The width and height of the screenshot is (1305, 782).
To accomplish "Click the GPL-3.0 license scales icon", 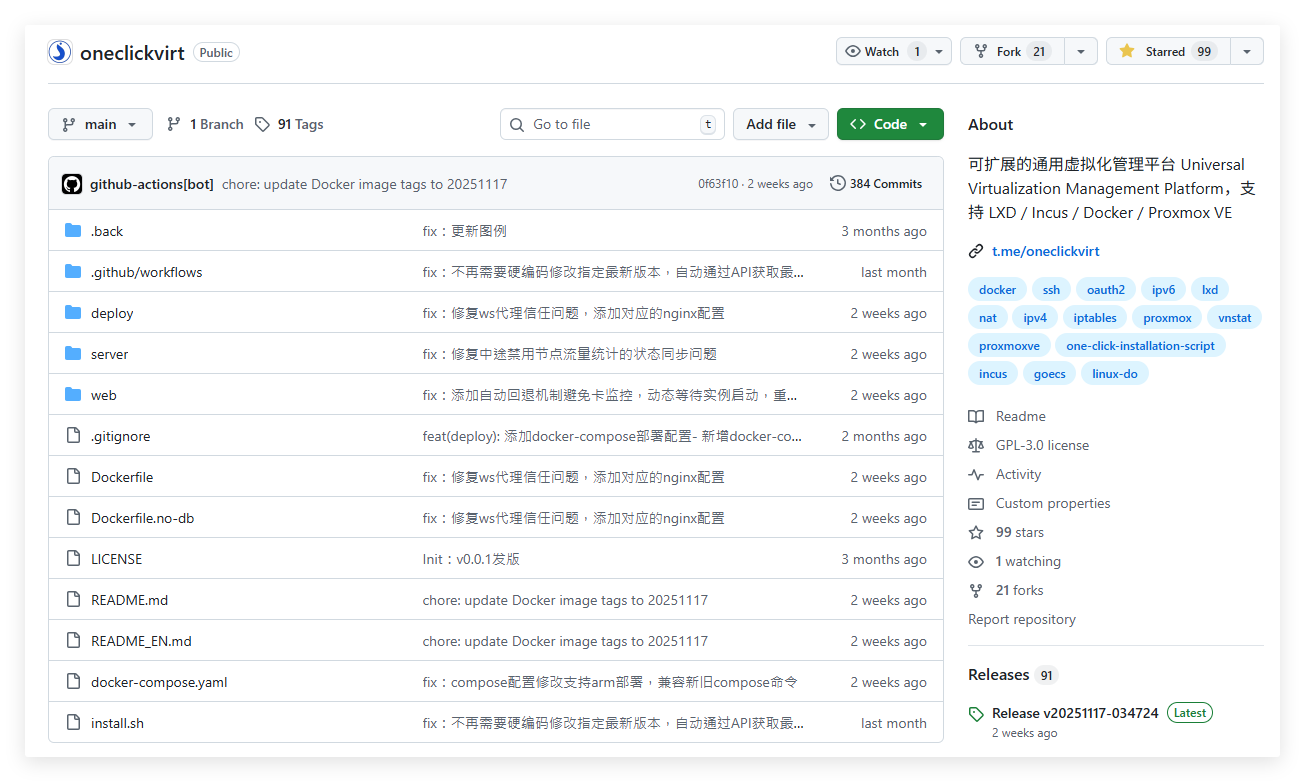I will click(x=975, y=445).
